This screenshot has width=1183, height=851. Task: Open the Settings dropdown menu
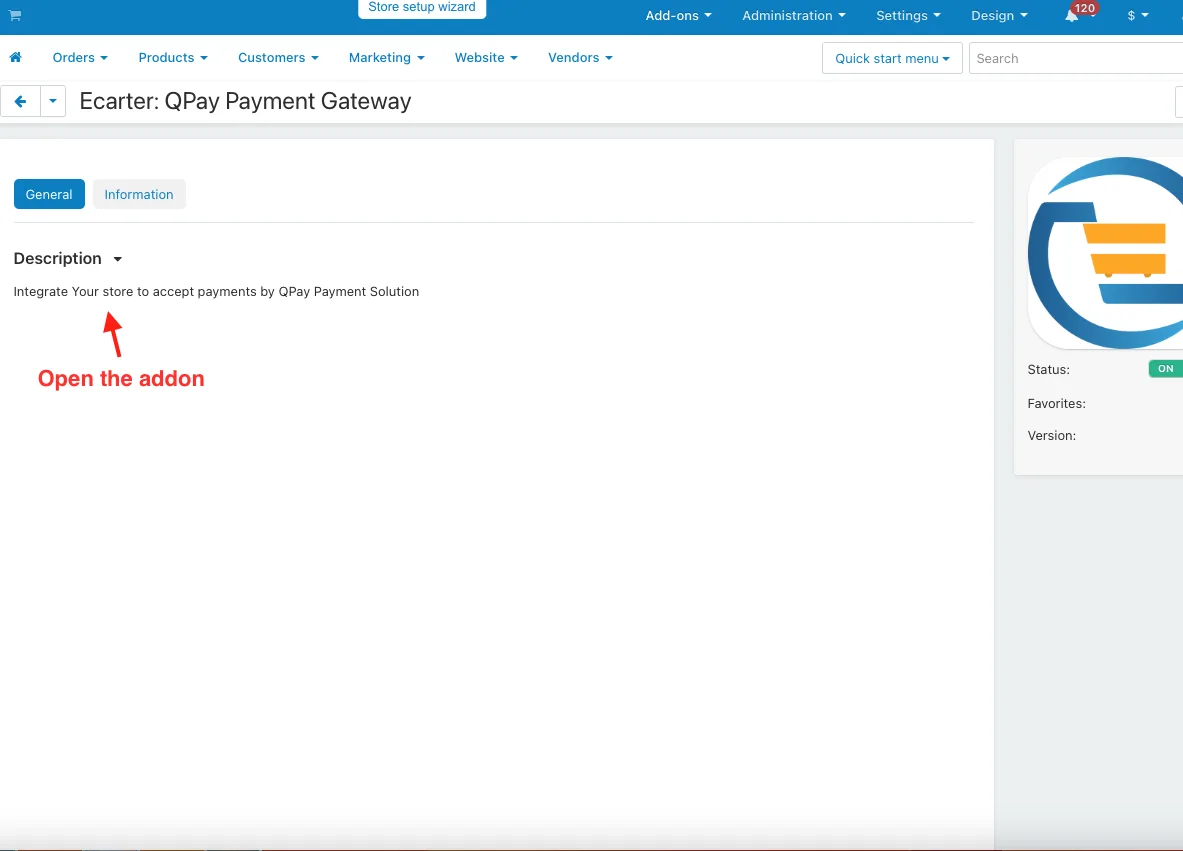(908, 16)
